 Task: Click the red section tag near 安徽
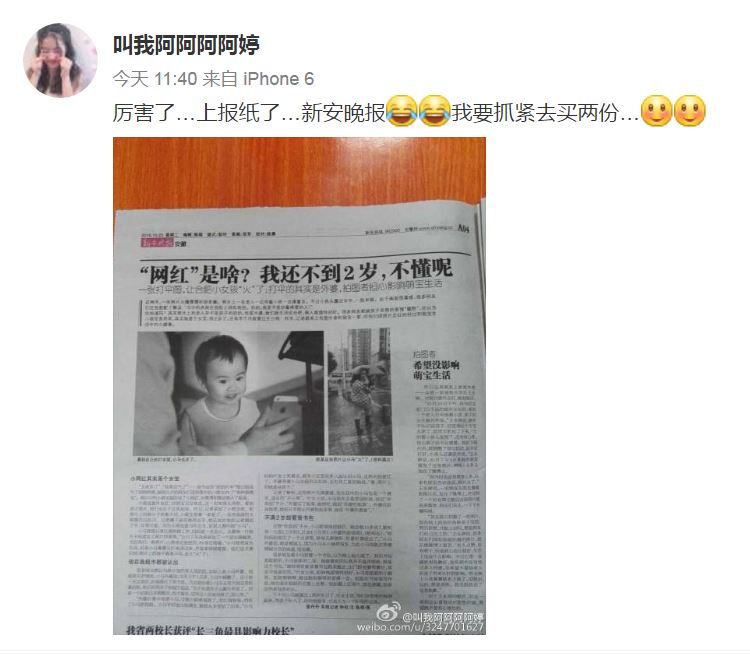click(x=156, y=244)
